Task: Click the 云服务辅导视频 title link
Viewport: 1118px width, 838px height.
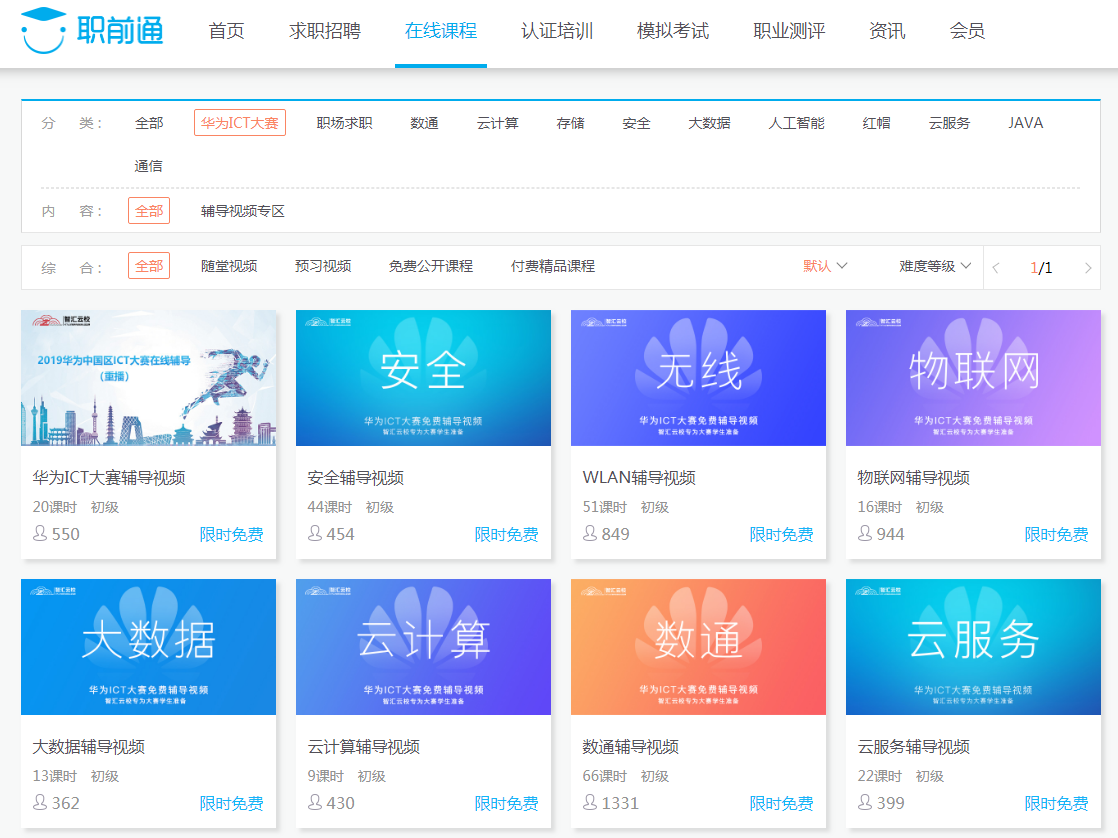Action: 913,747
